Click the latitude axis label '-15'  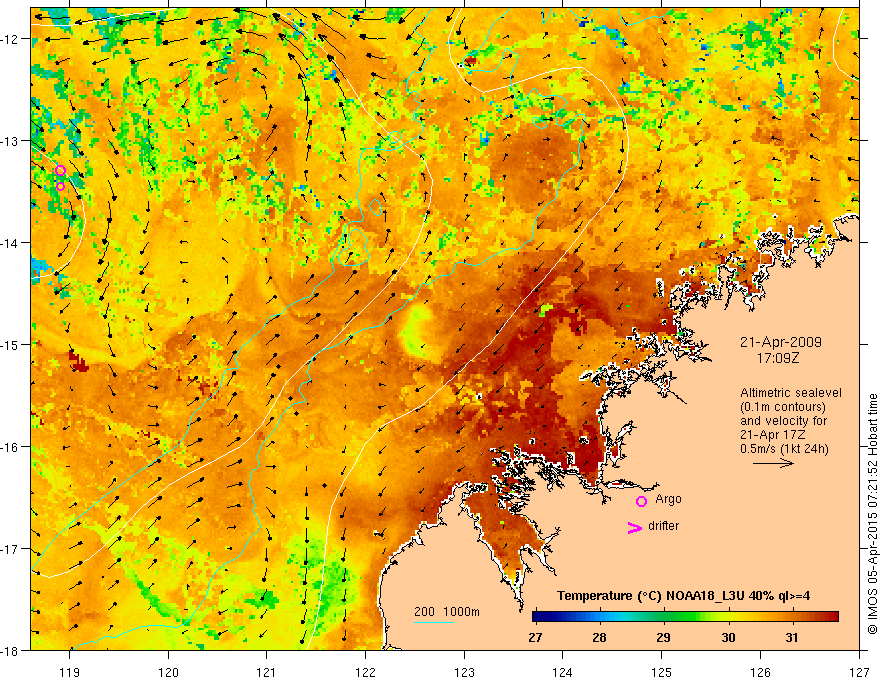coord(11,344)
